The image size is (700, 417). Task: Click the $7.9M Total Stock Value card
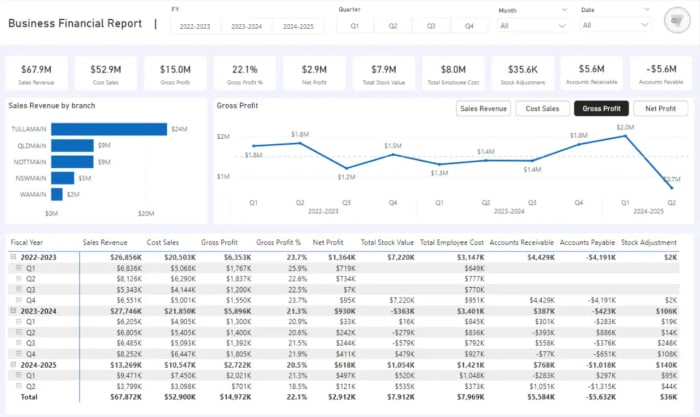coord(383,74)
